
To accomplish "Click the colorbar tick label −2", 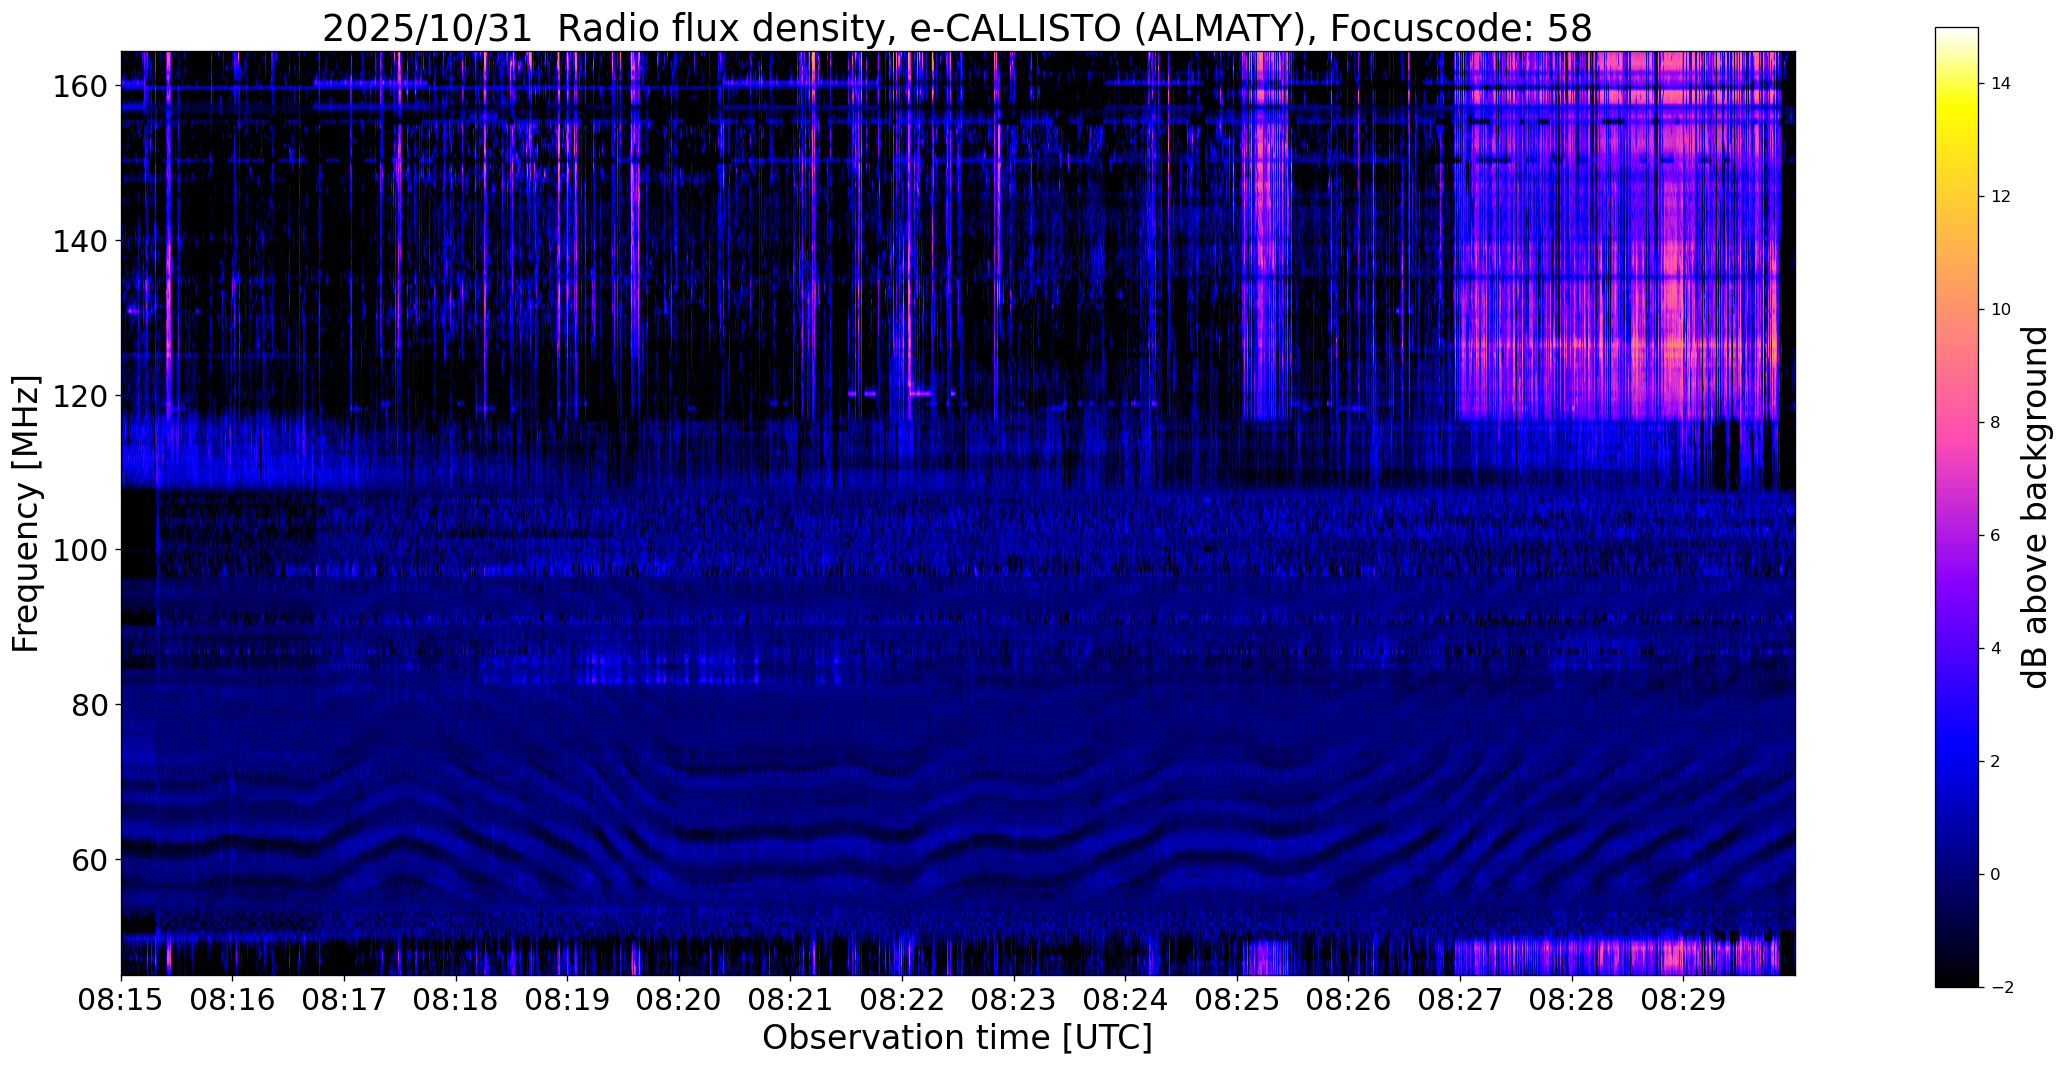I will [2001, 988].
